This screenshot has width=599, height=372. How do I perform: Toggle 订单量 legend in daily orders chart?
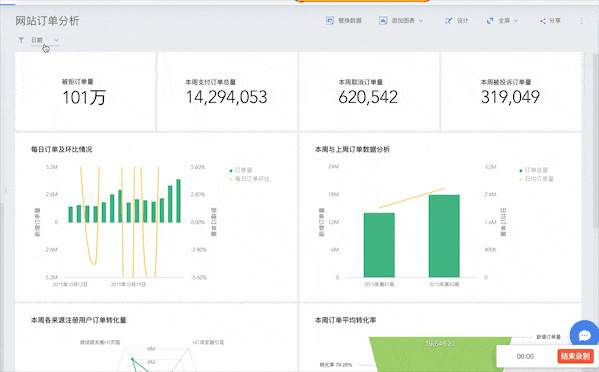pyautogui.click(x=241, y=170)
